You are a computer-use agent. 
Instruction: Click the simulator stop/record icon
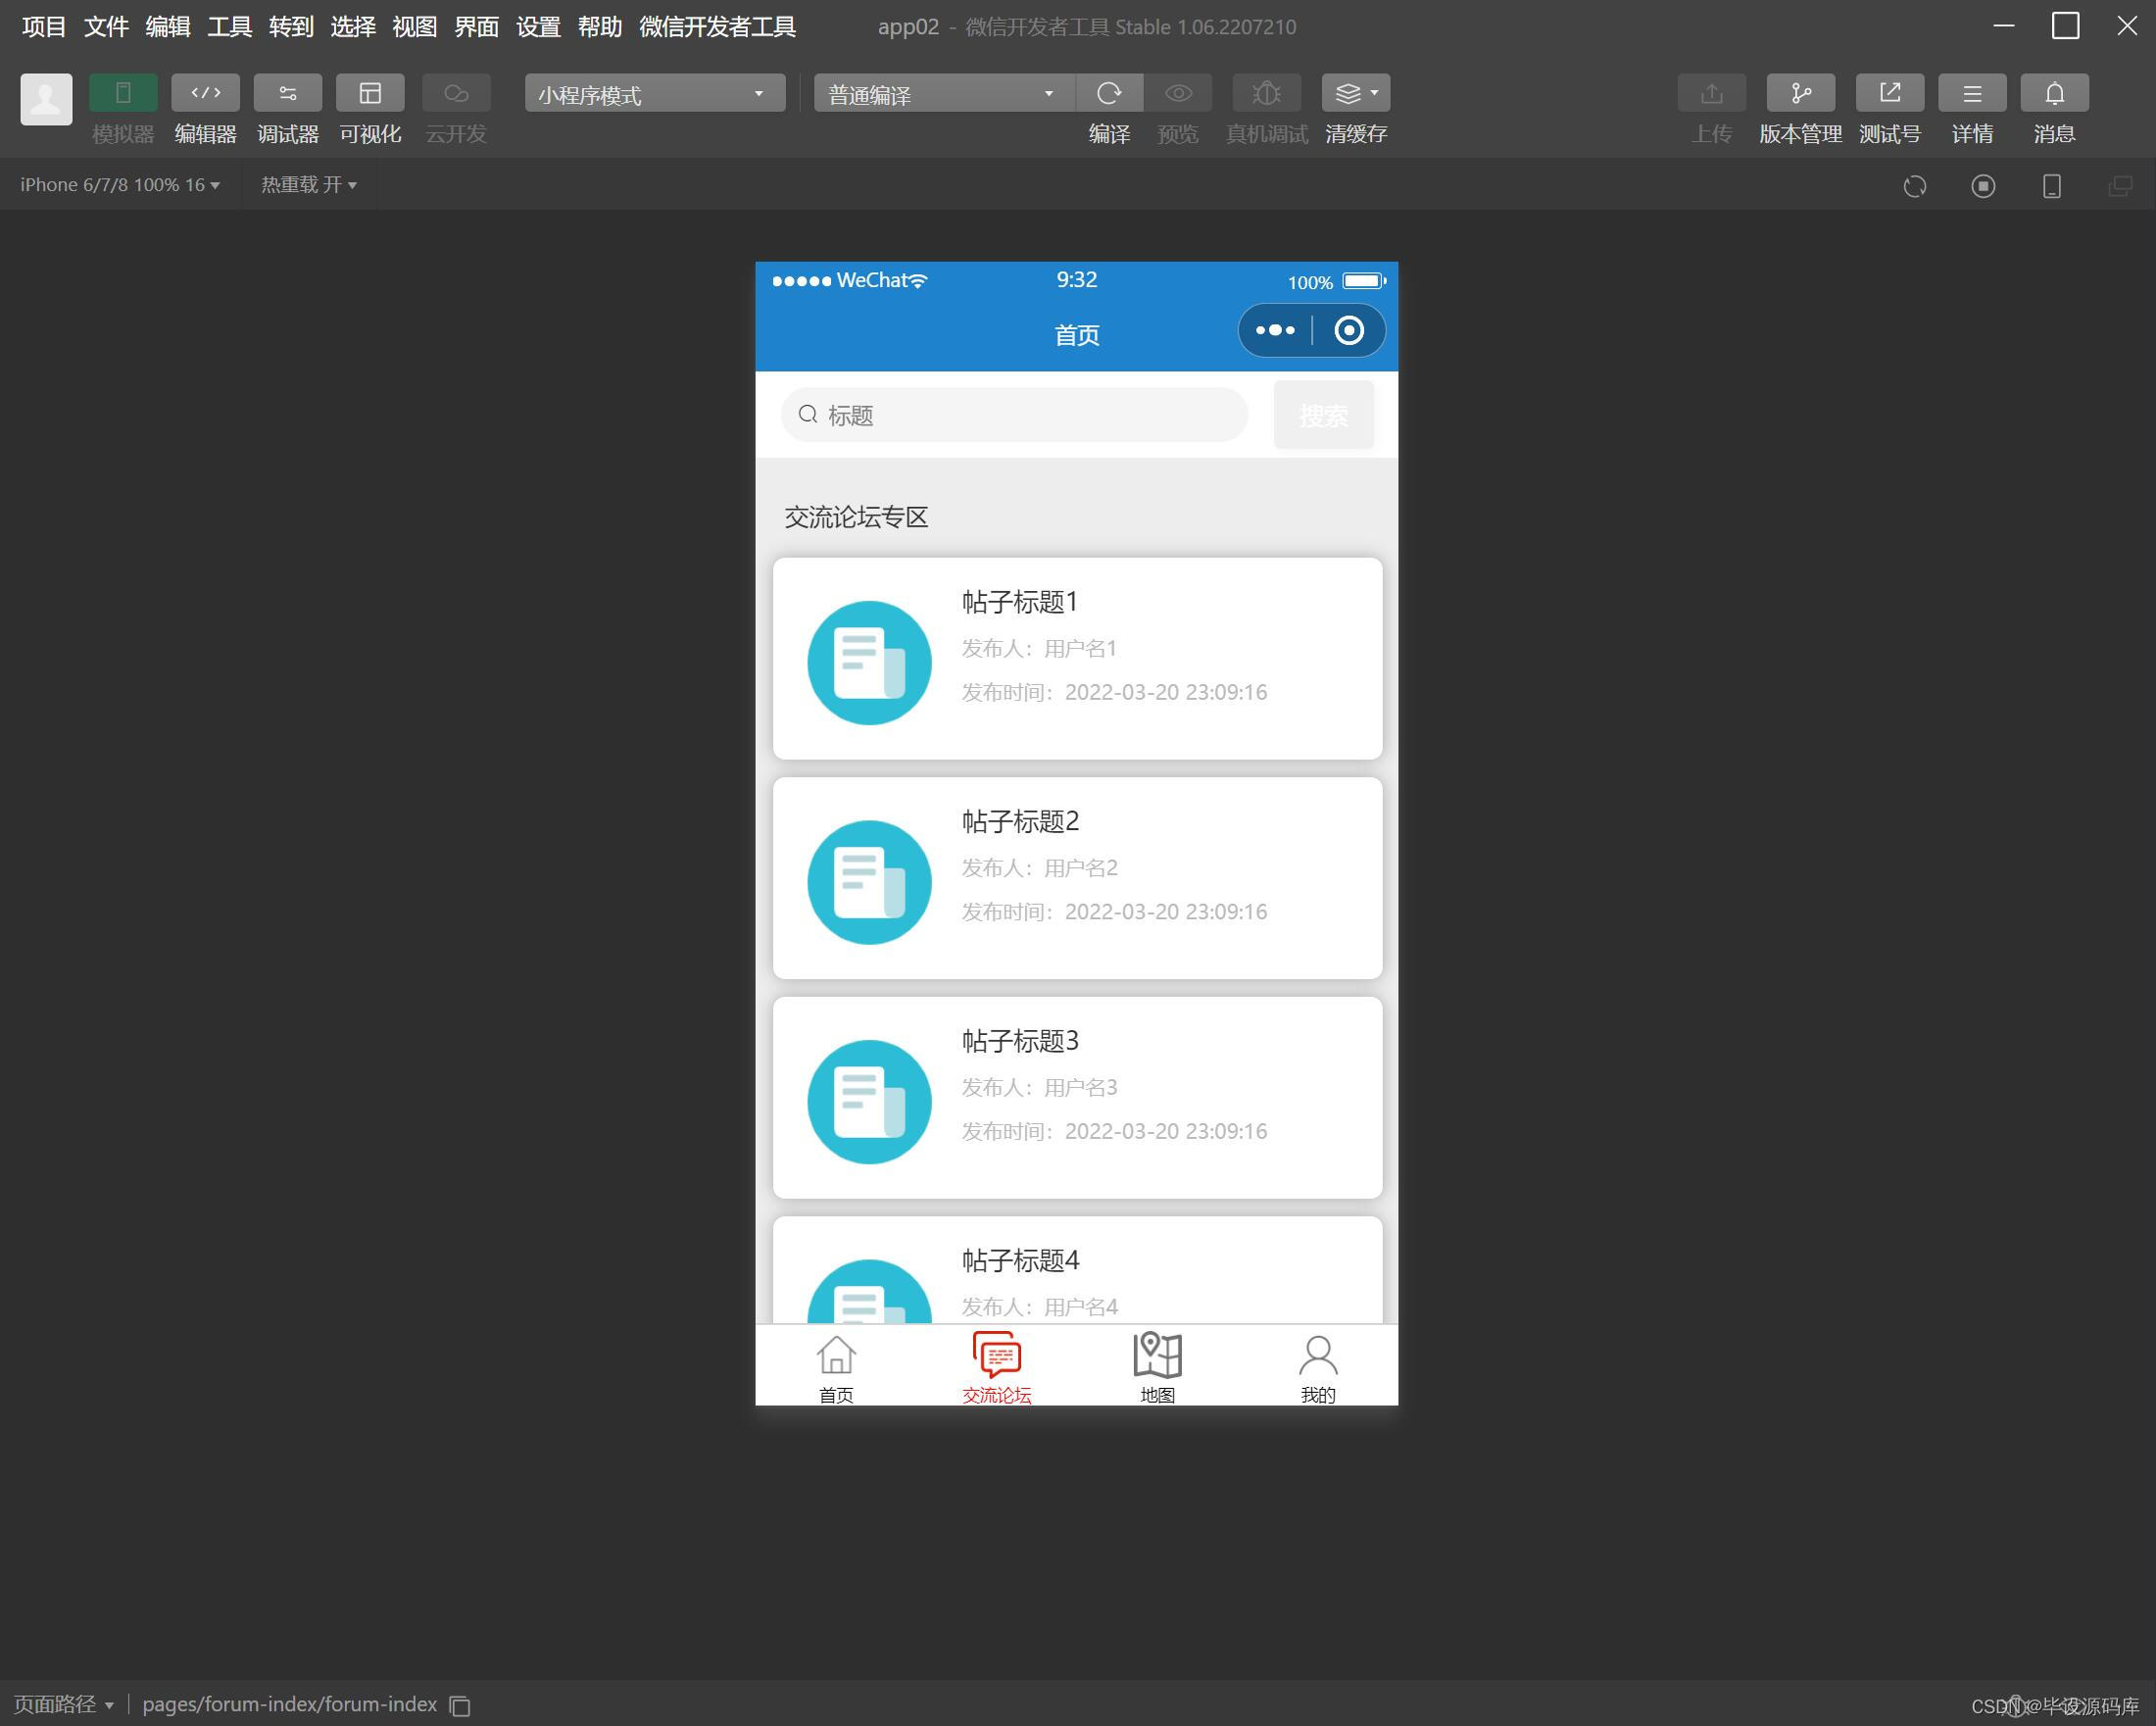[1983, 186]
